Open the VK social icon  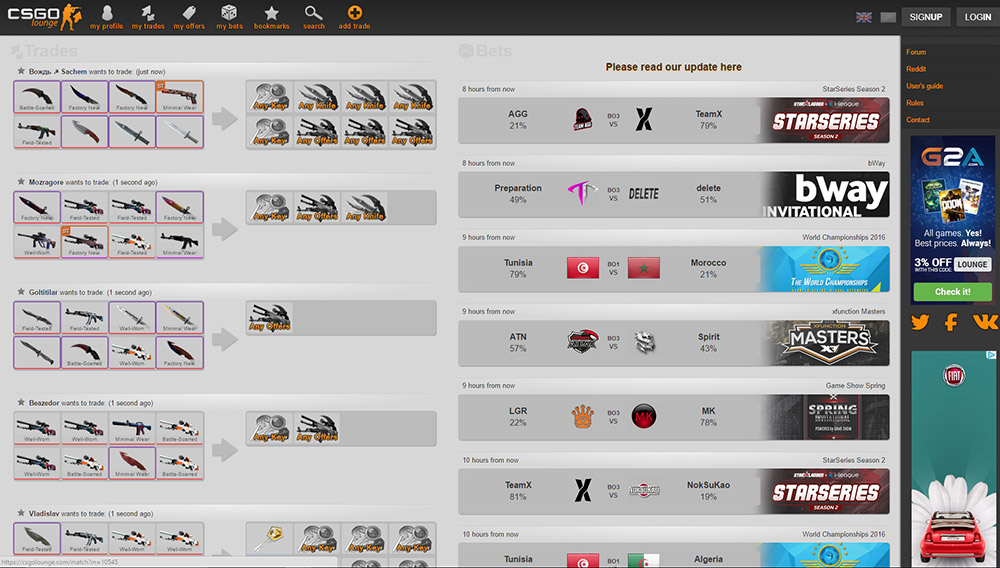[986, 322]
